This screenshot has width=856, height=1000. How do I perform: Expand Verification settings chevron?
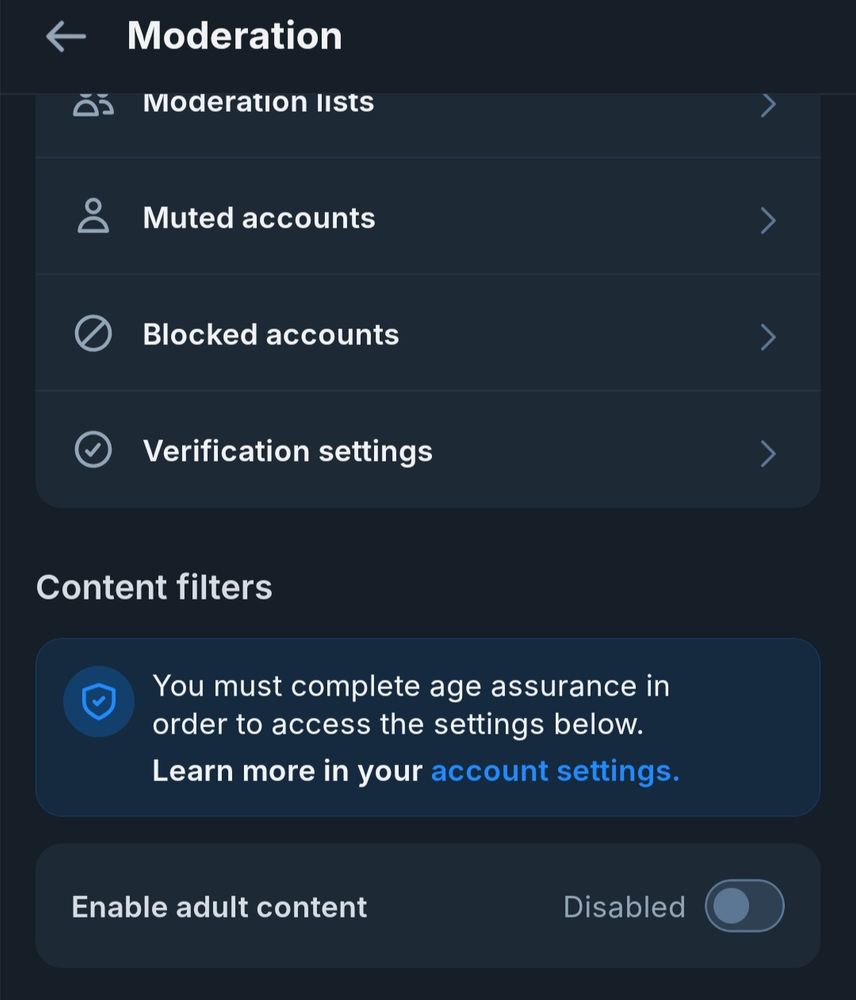[768, 454]
